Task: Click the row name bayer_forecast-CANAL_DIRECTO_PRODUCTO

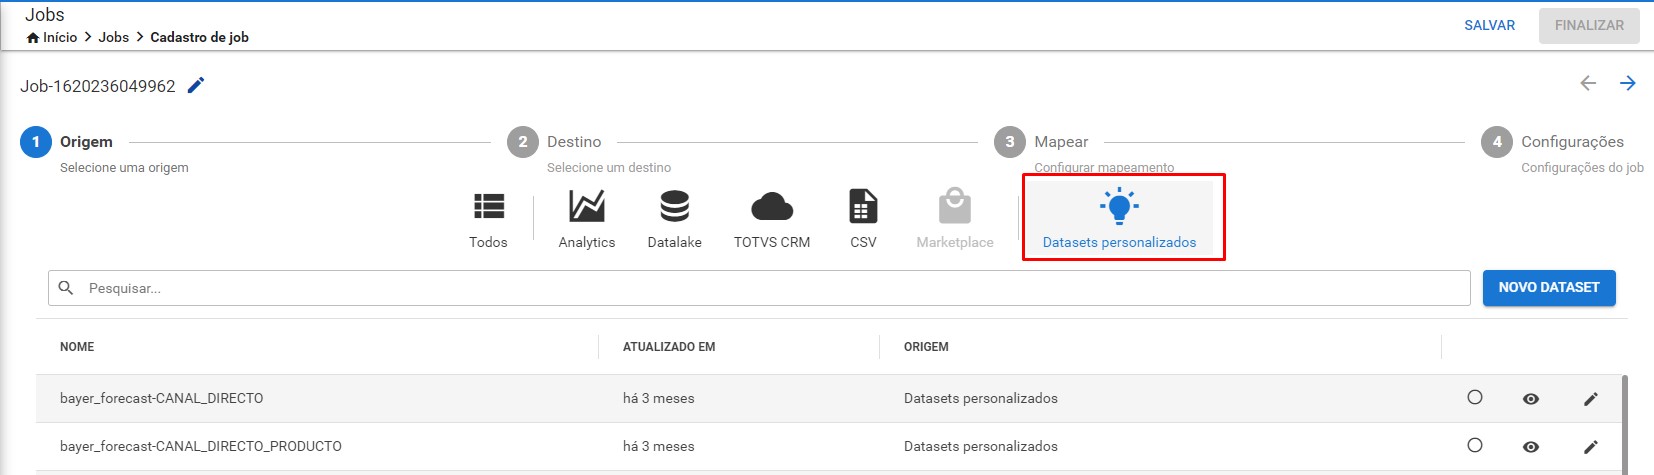Action: coord(200,446)
